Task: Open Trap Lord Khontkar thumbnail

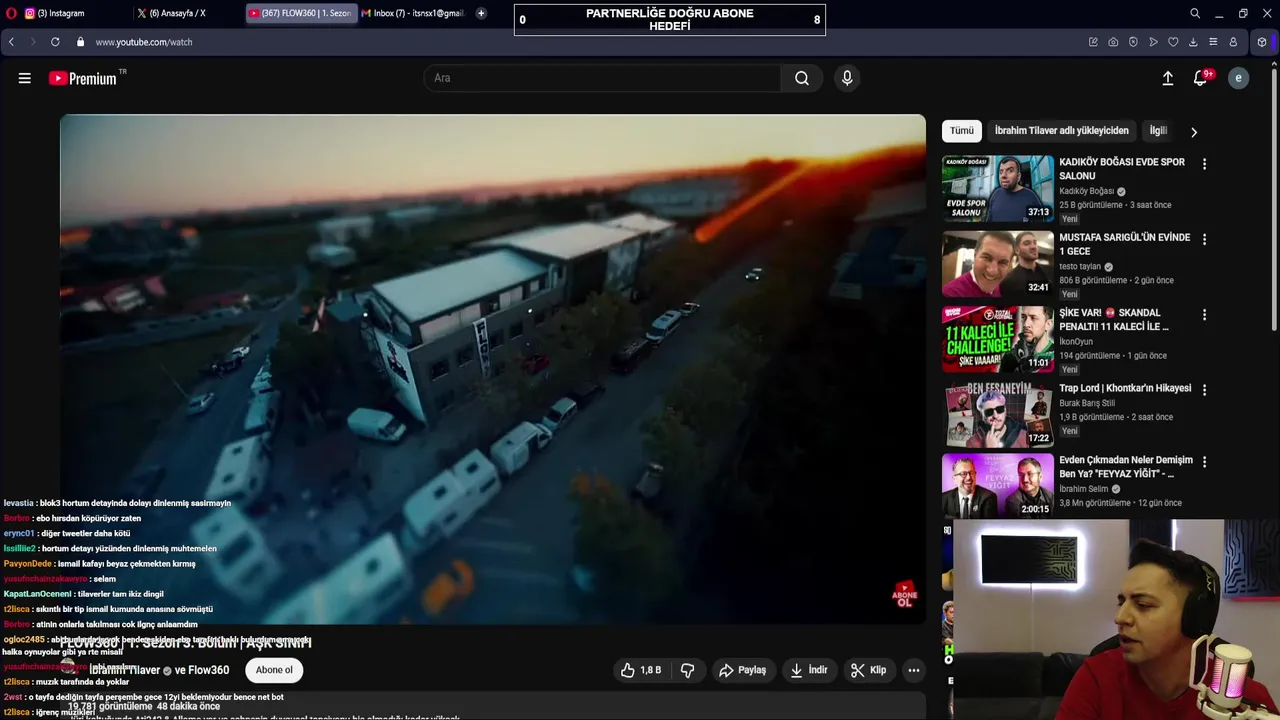Action: [x=998, y=414]
